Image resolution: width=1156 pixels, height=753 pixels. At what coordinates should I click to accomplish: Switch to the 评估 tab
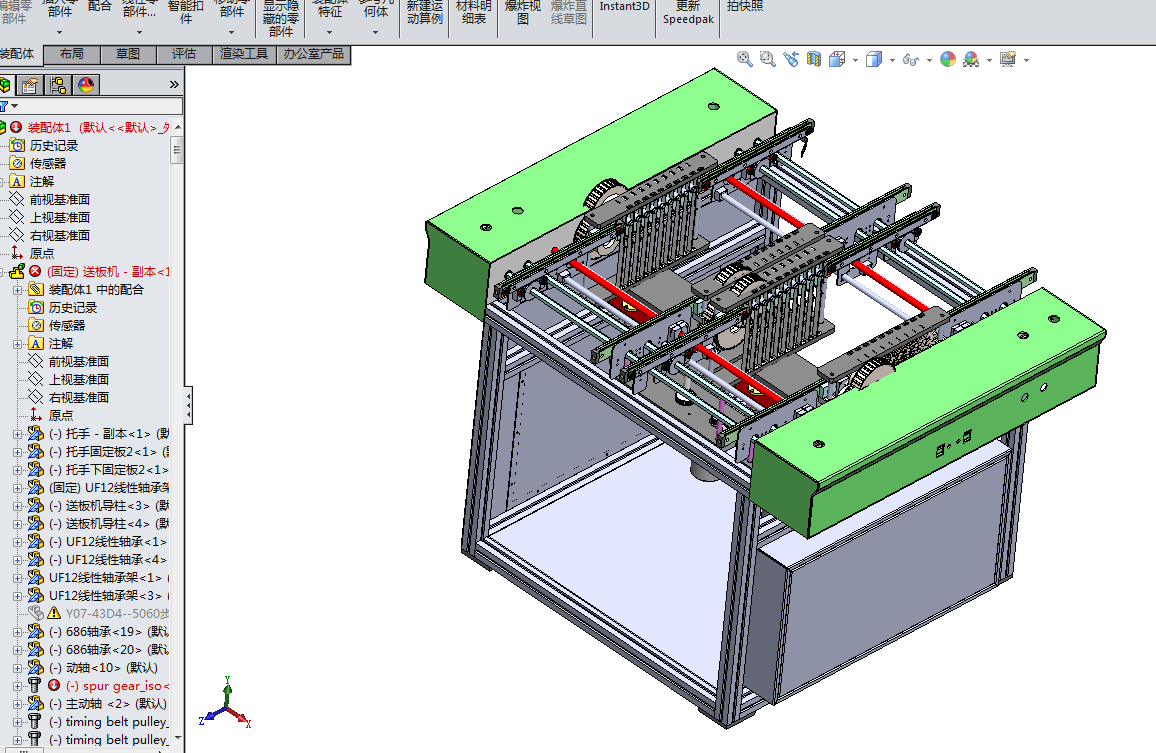(184, 54)
